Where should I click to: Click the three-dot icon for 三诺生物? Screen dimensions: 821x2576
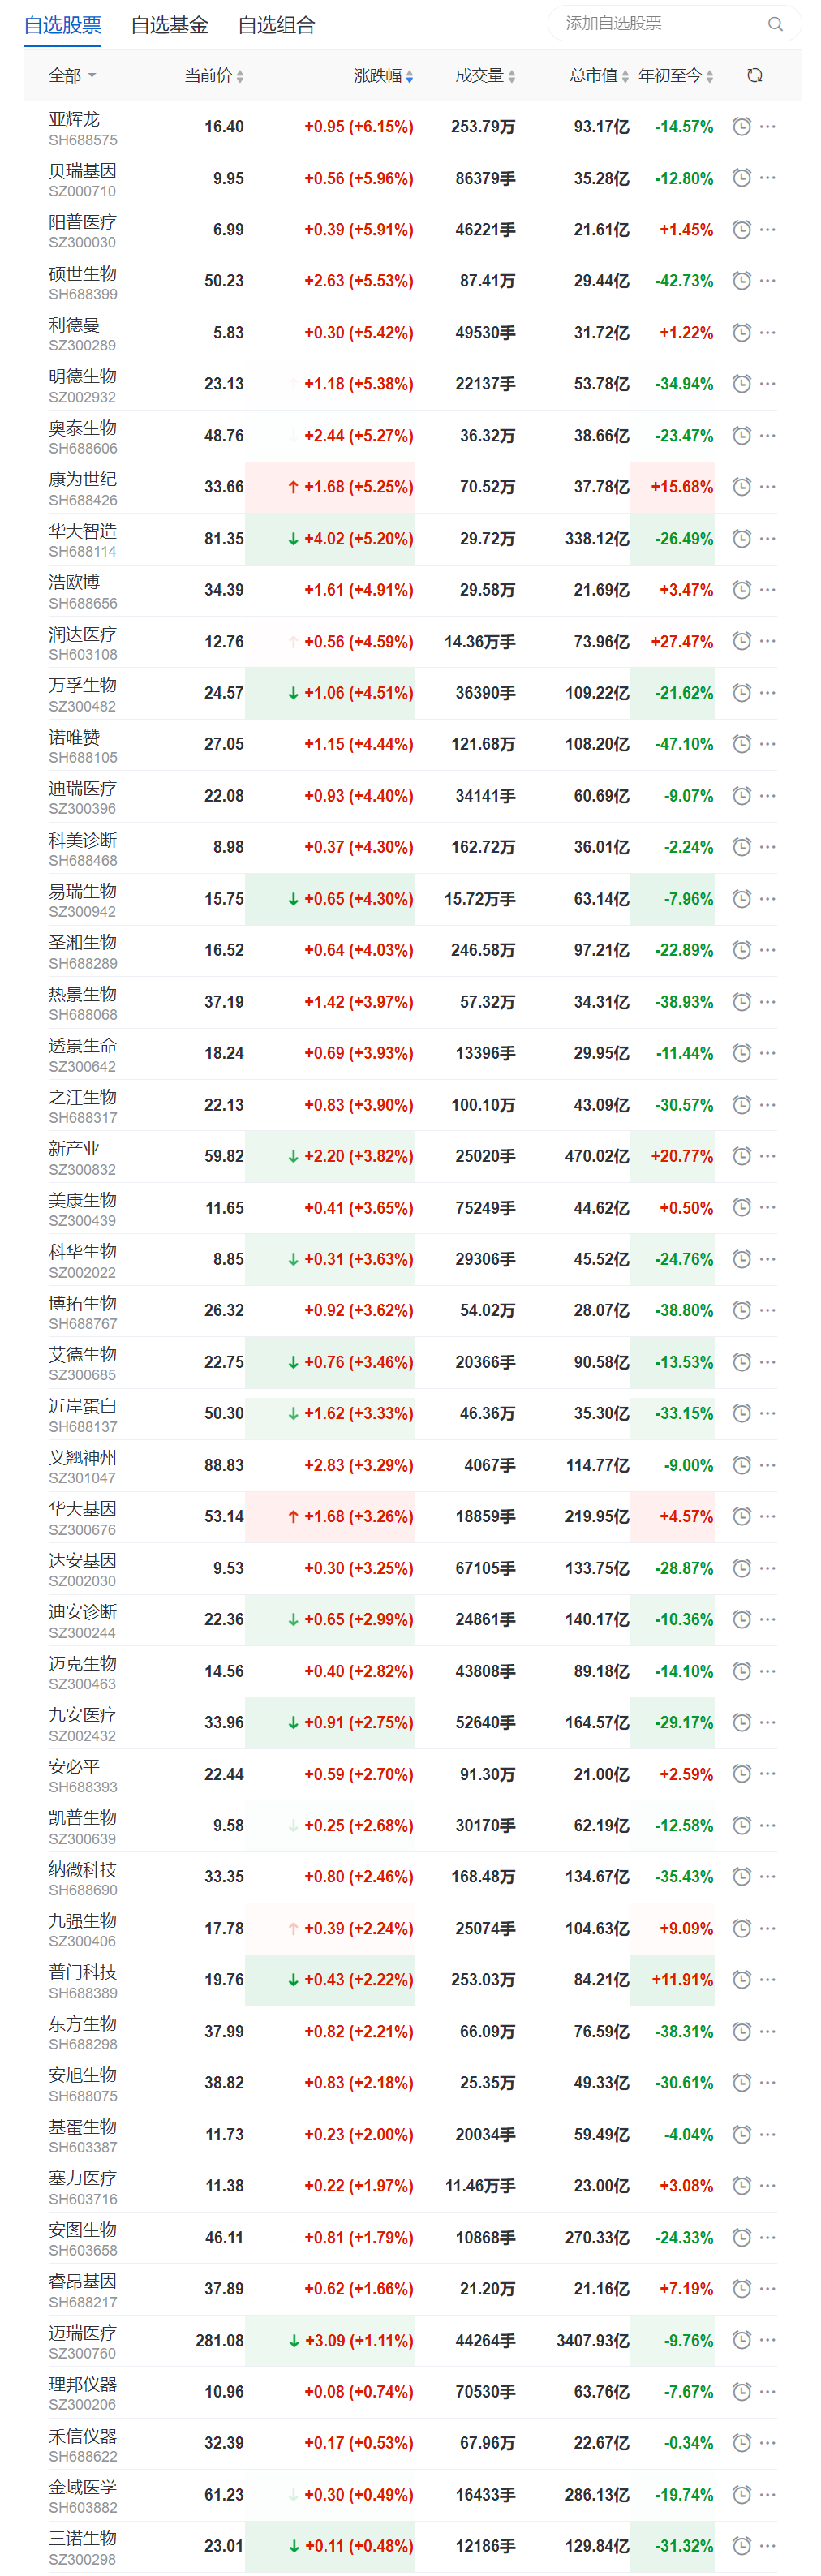coord(767,2545)
